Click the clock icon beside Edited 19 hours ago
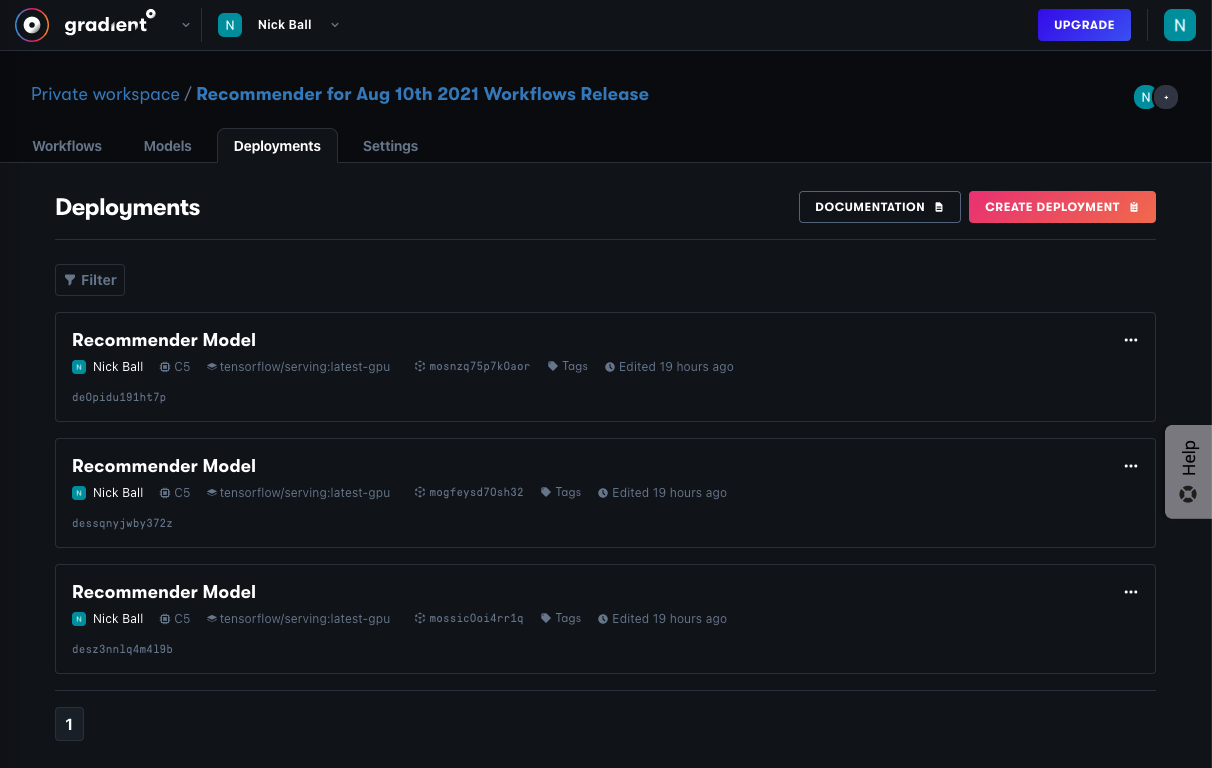Screen dimensions: 1212x768 [x=609, y=366]
